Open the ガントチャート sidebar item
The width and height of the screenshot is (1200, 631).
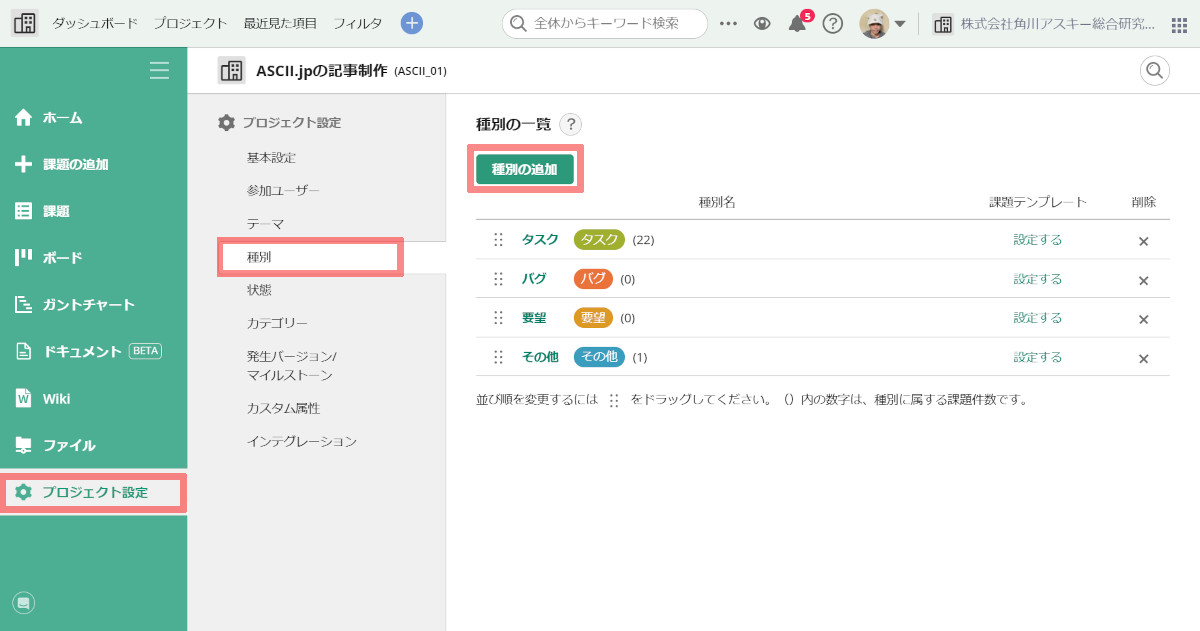click(88, 305)
